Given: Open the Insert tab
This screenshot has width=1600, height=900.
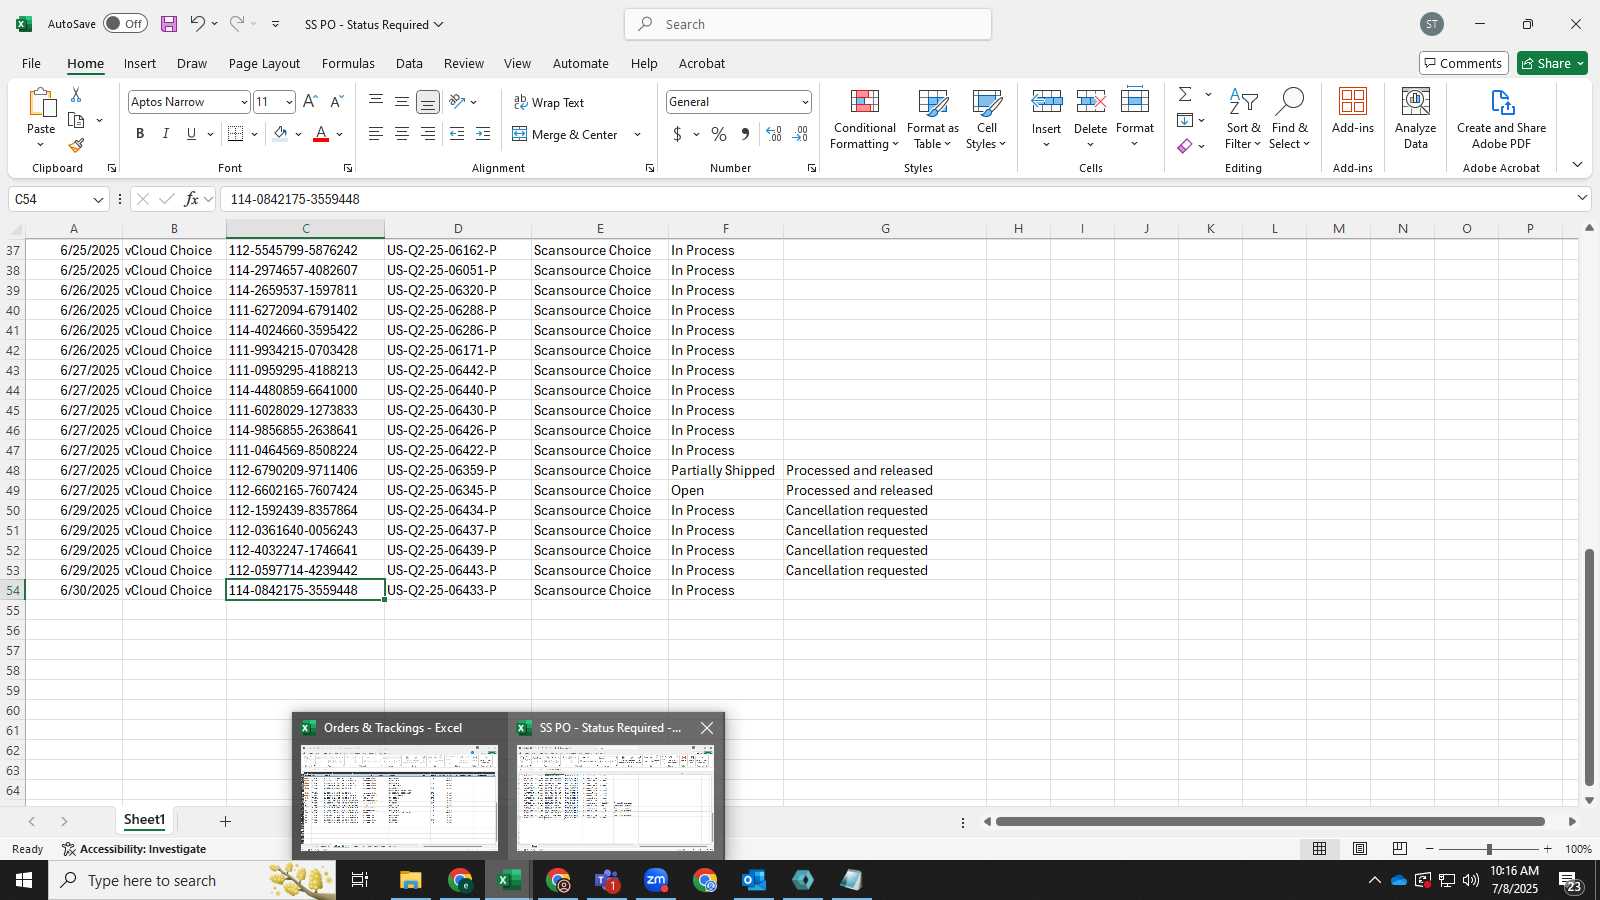Looking at the screenshot, I should (140, 63).
